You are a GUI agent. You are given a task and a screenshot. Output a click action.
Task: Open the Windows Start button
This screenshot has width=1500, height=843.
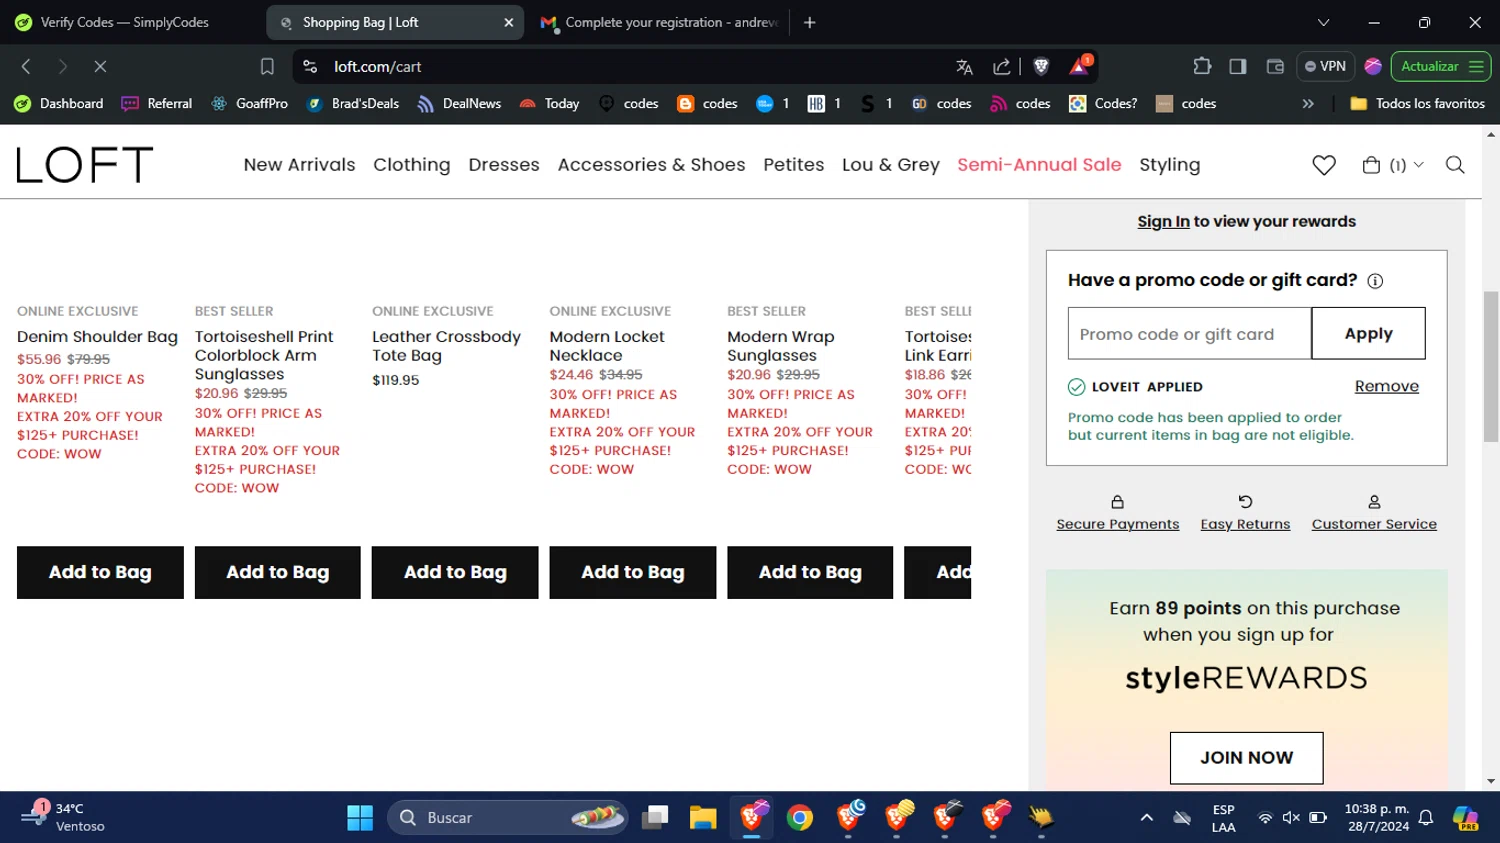359,818
